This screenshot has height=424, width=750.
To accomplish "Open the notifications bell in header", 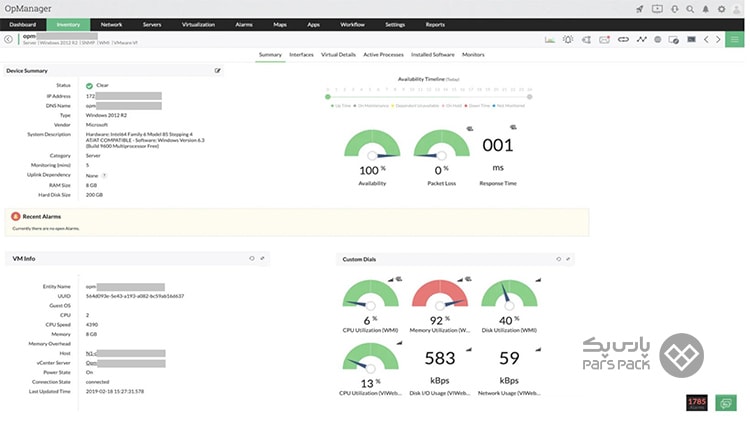I will (x=706, y=9).
